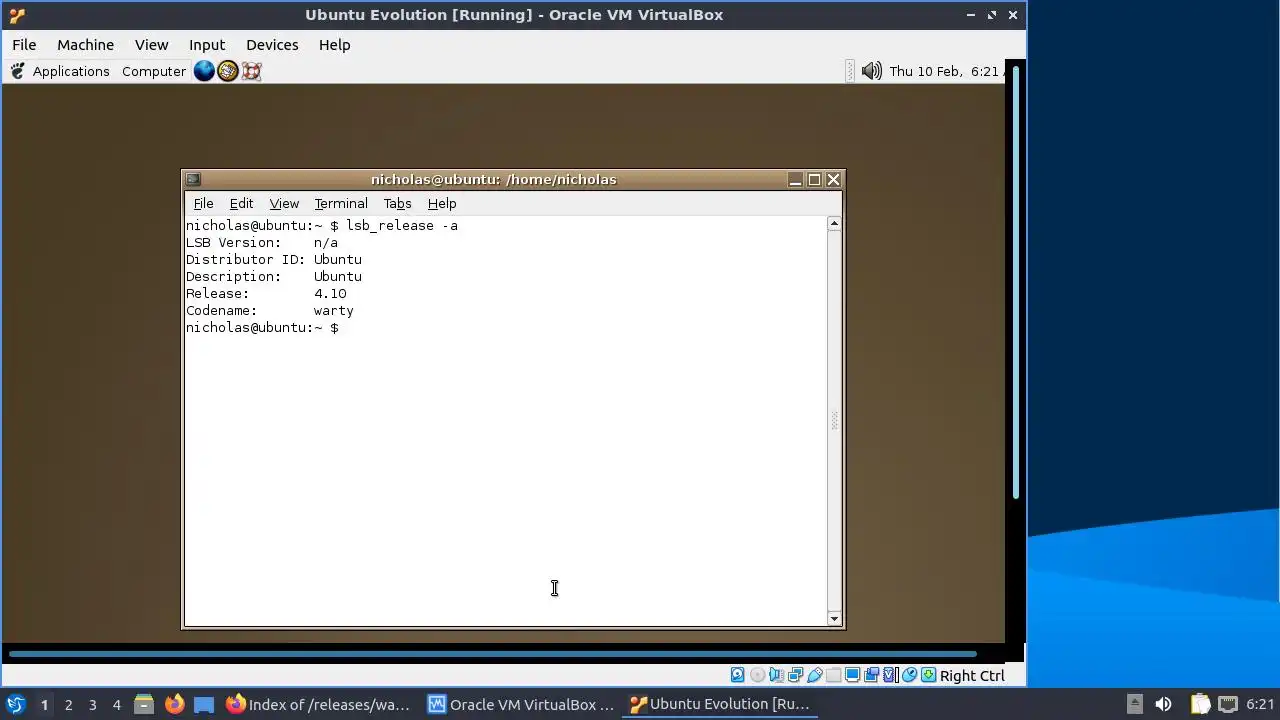Click the 'Distributor ID: Ubuntu' output line
This screenshot has width=1280, height=720.
click(x=273, y=260)
